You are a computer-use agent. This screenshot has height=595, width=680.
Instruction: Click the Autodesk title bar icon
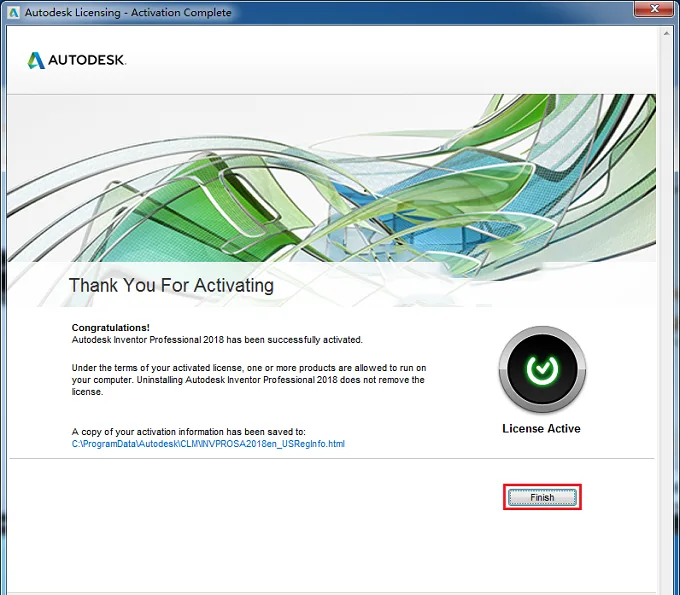click(x=13, y=12)
